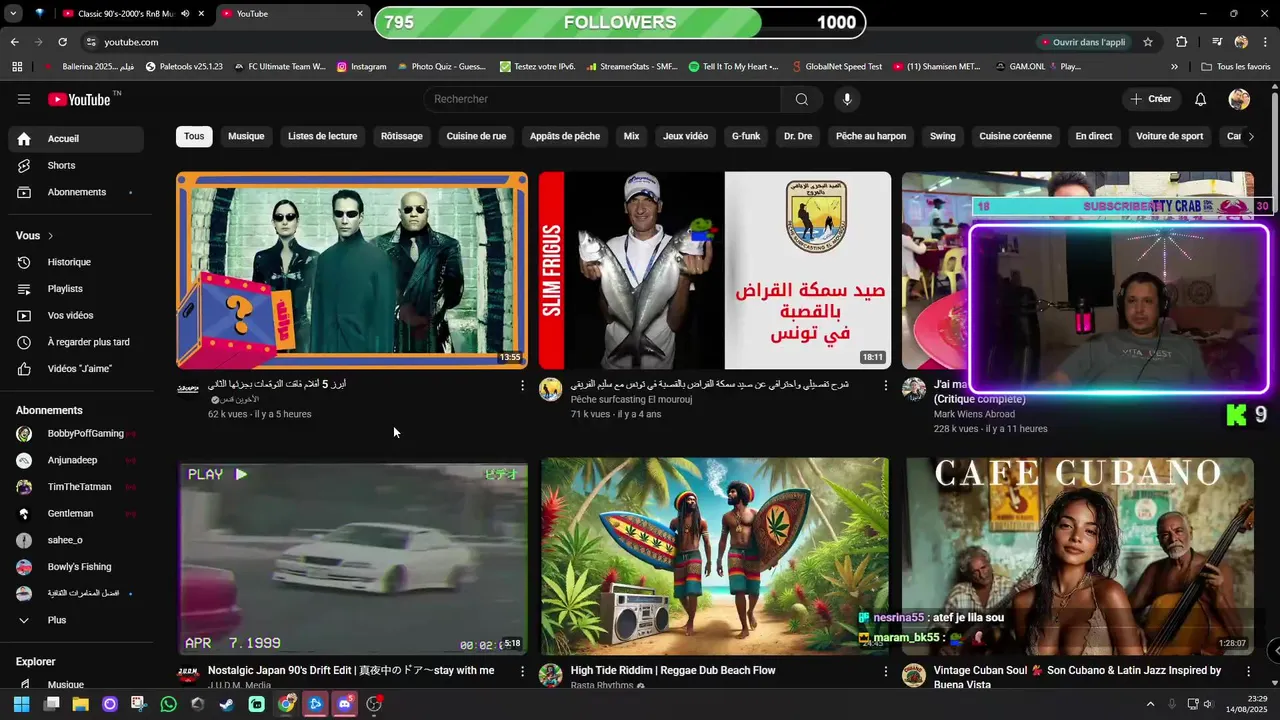Open Steam from the taskbar
The height and width of the screenshot is (720, 1280).
coord(227,704)
